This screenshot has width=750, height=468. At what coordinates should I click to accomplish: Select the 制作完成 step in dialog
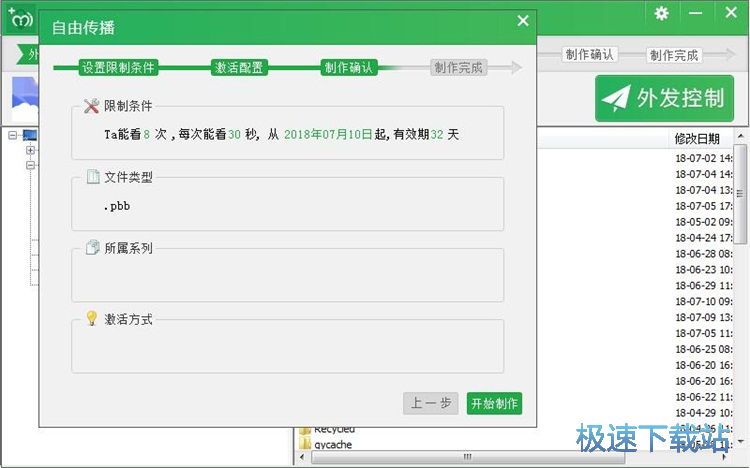pyautogui.click(x=458, y=67)
